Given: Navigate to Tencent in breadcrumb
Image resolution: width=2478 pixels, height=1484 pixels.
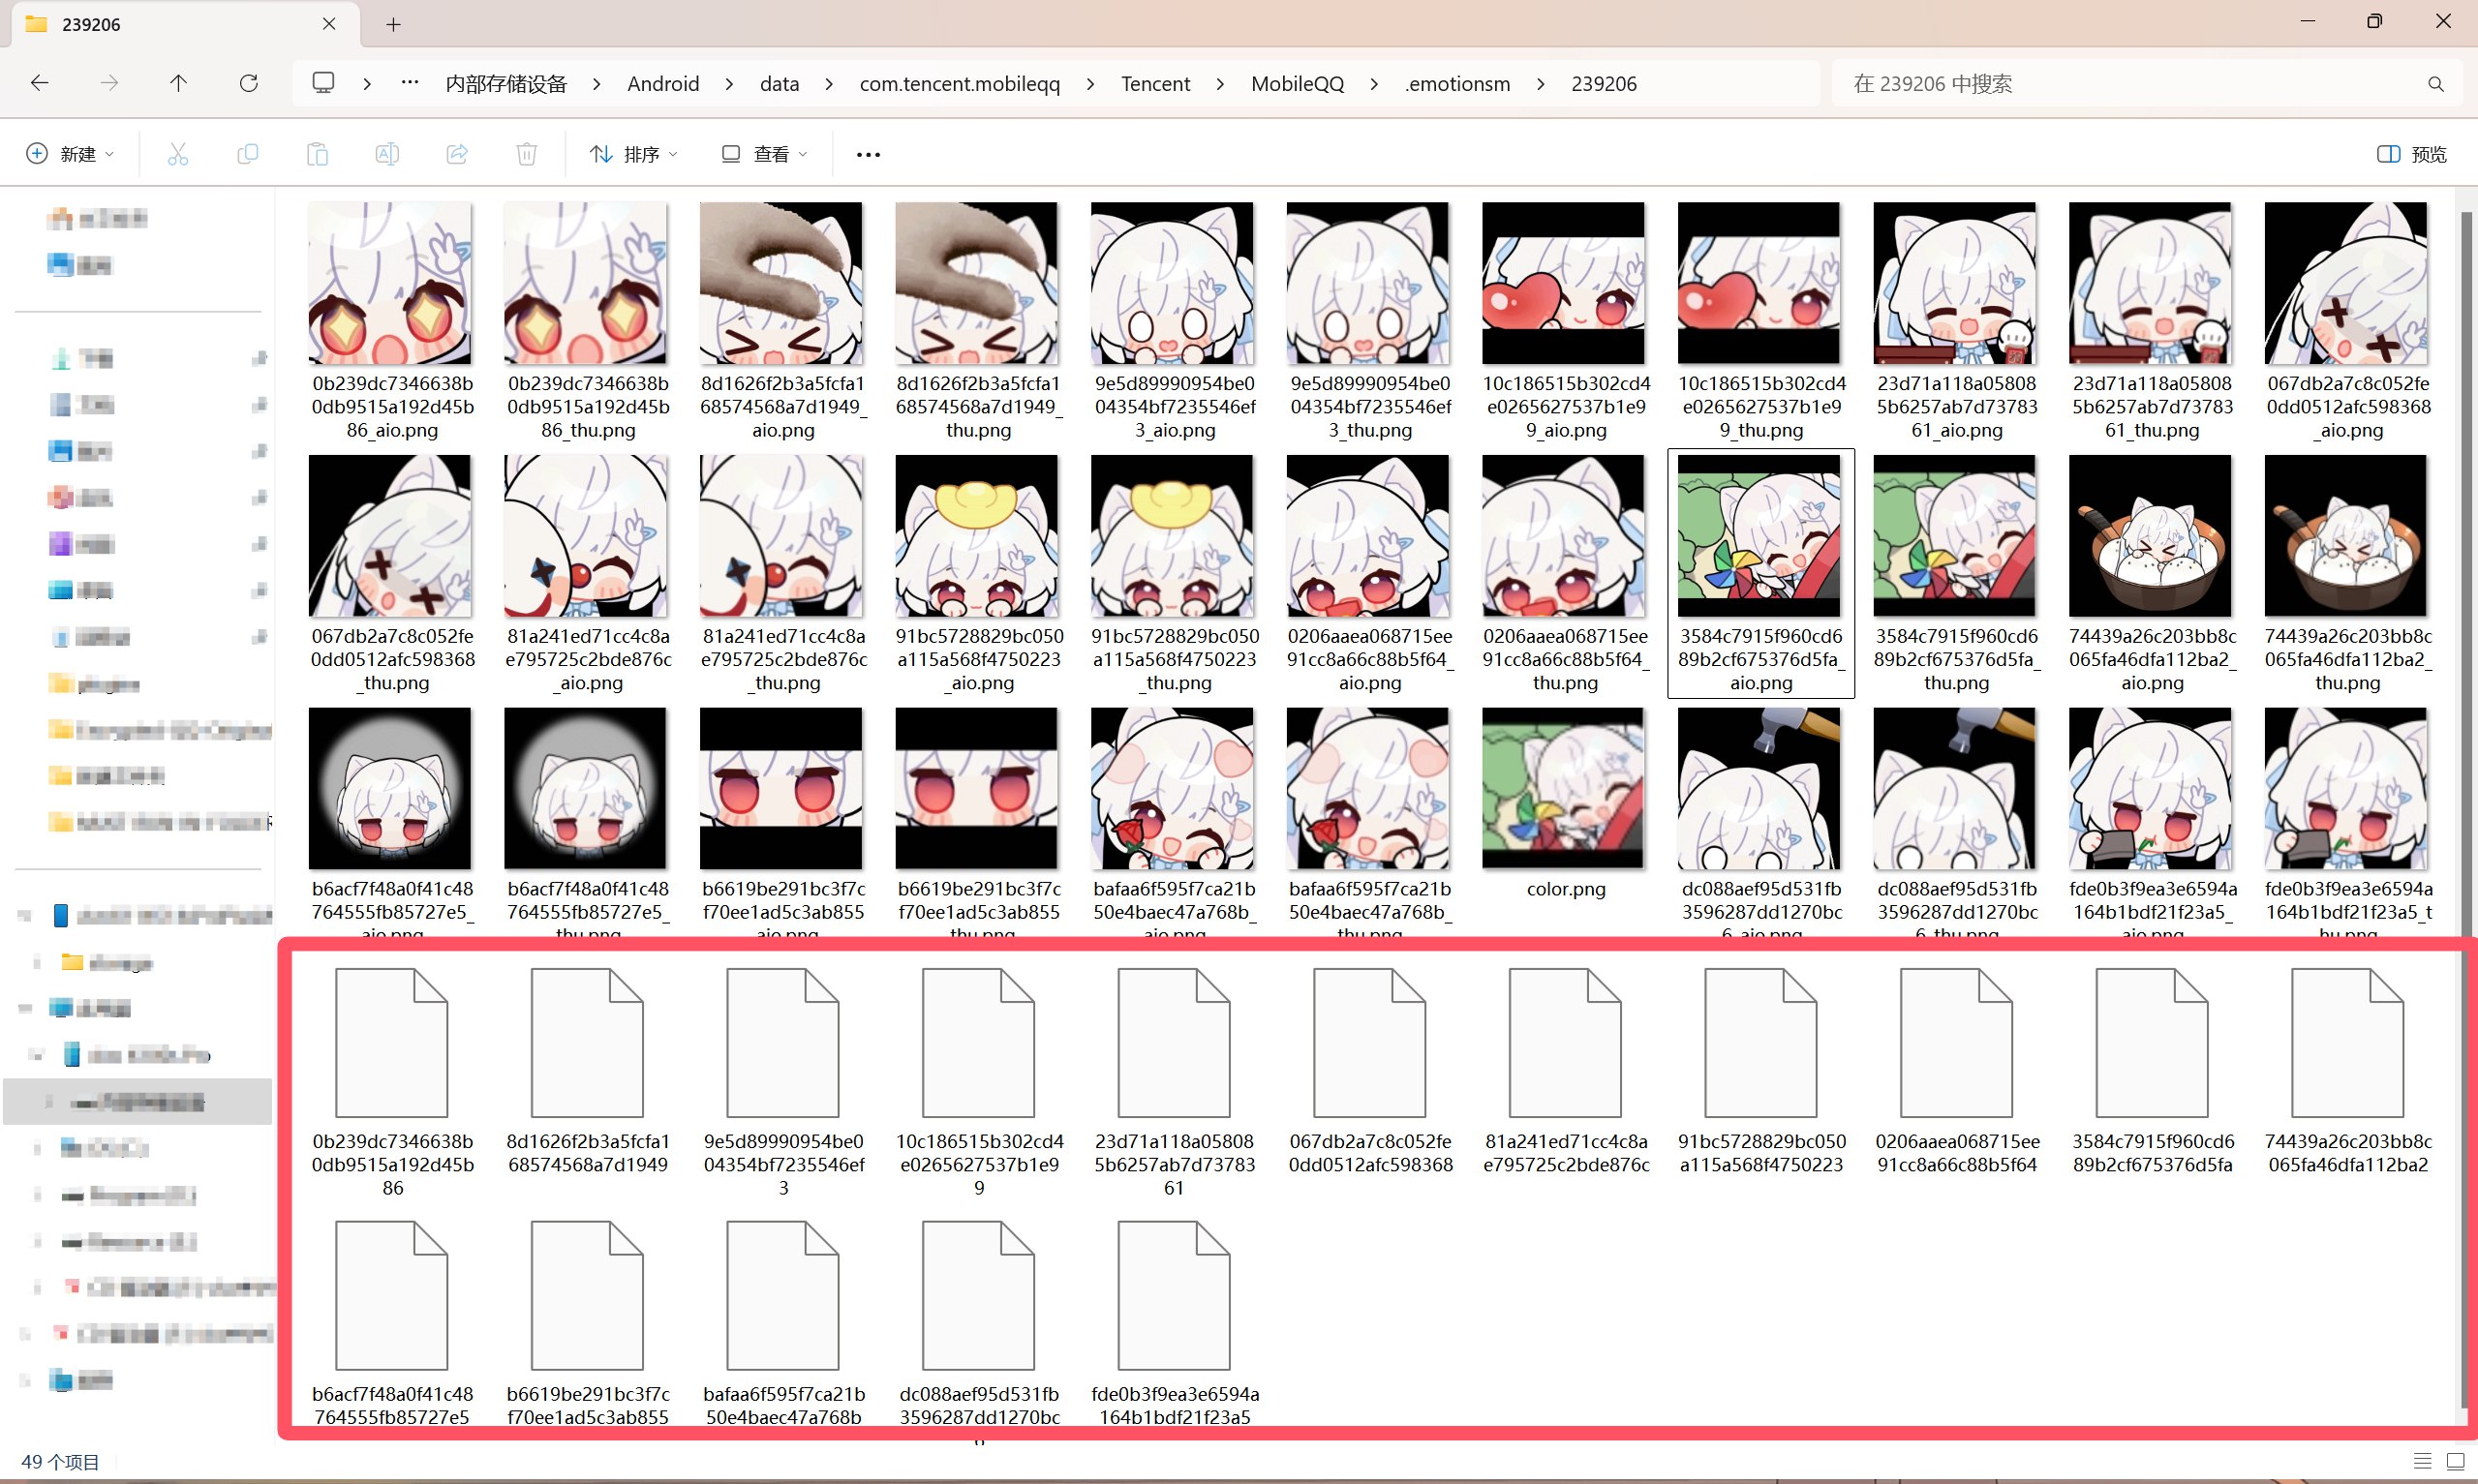Looking at the screenshot, I should point(1155,84).
